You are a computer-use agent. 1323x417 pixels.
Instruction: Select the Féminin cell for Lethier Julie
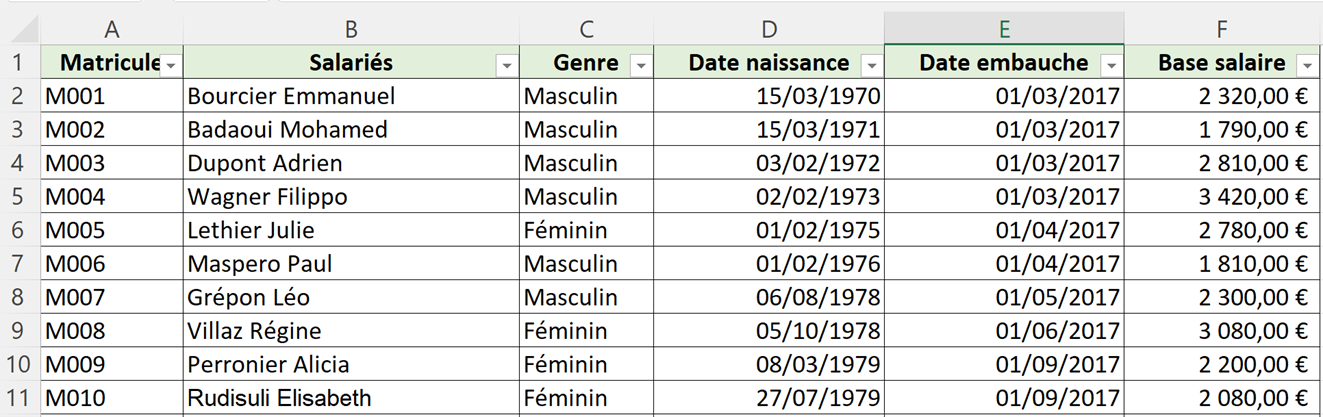click(586, 230)
